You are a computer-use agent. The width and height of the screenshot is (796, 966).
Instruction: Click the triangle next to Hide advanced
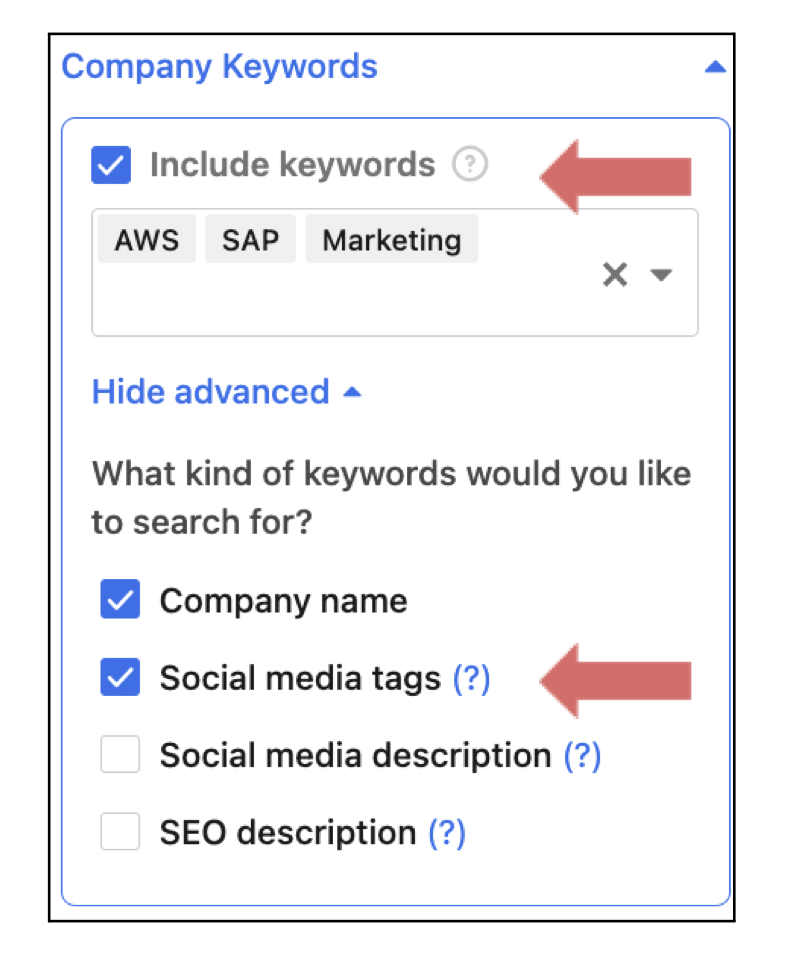pyautogui.click(x=351, y=392)
